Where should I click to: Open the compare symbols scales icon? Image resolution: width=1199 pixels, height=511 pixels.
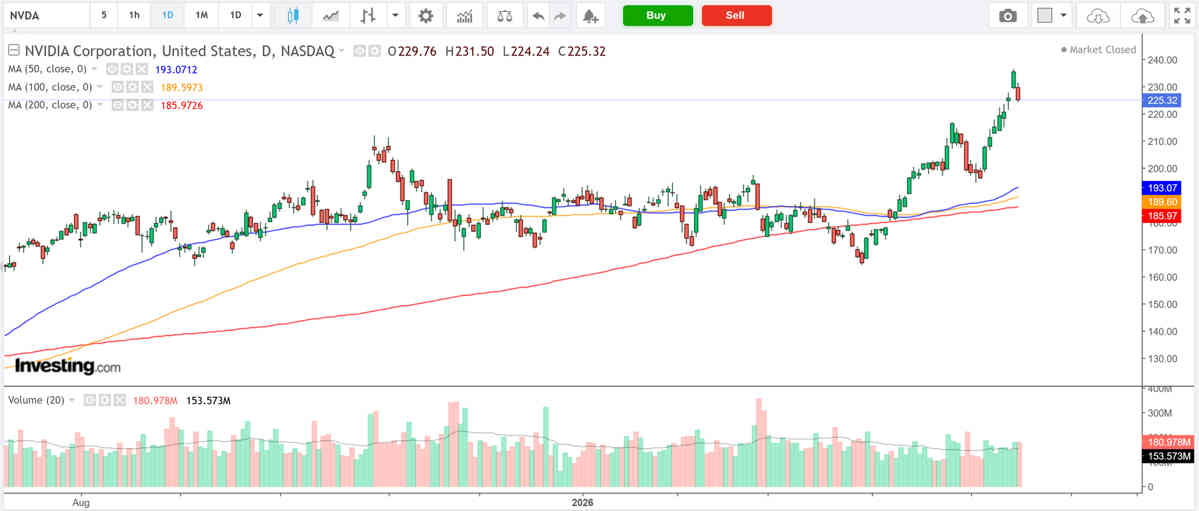(x=505, y=15)
